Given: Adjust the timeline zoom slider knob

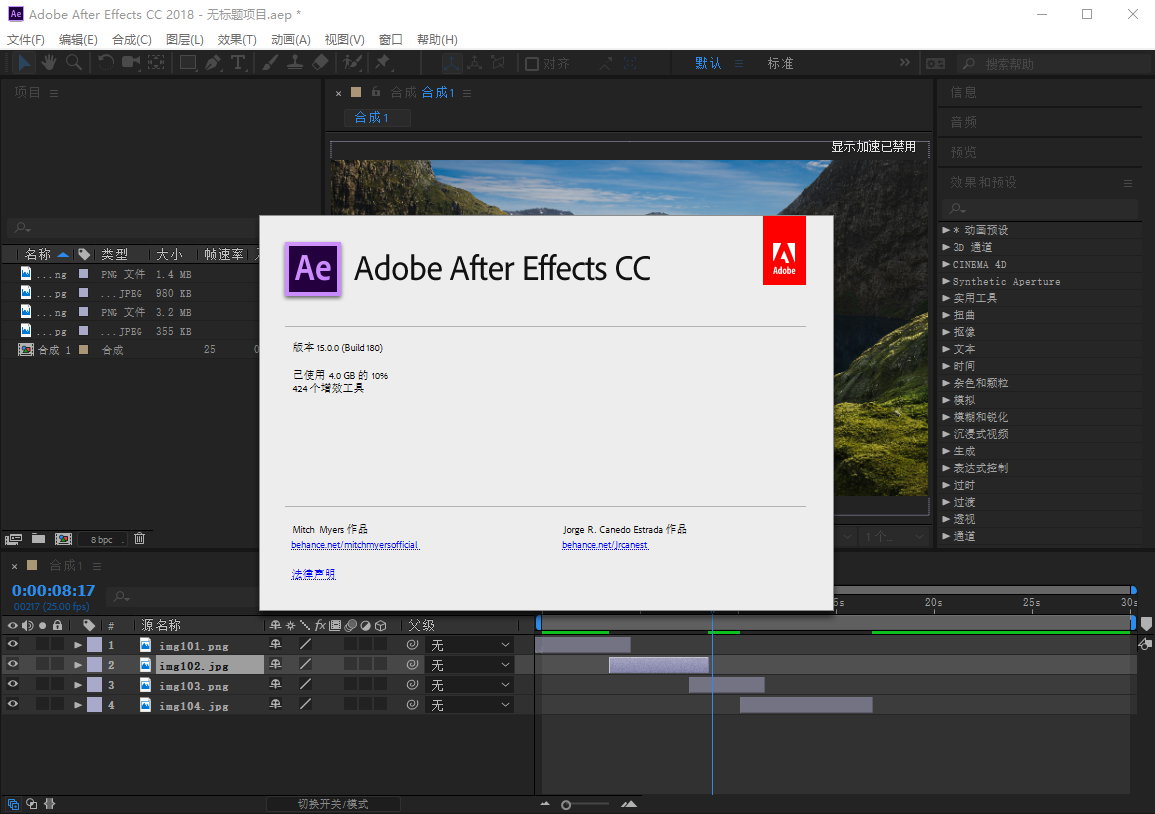Looking at the screenshot, I should click(x=566, y=804).
